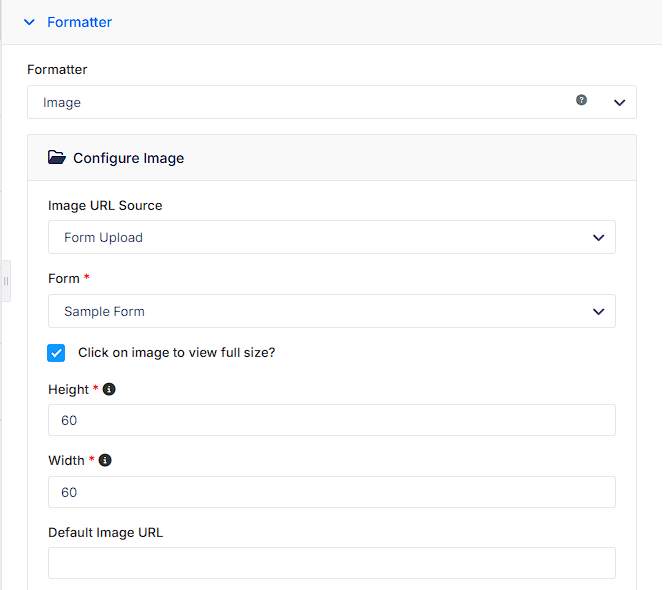Click the panel splitter handle on left edge
664x590 pixels.
(x=6, y=281)
